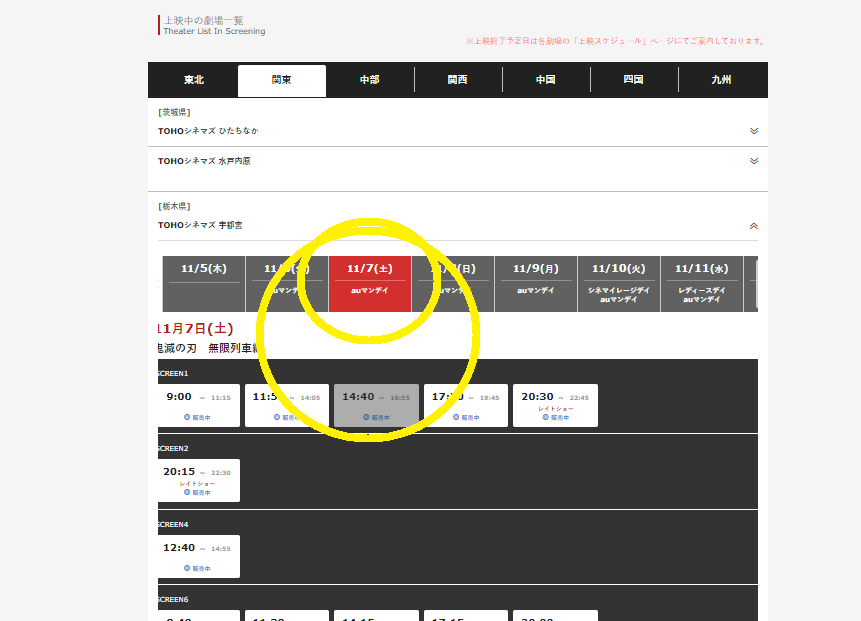Choose the 11/9(月) auマンデイ date
The image size is (861, 621).
click(x=536, y=284)
